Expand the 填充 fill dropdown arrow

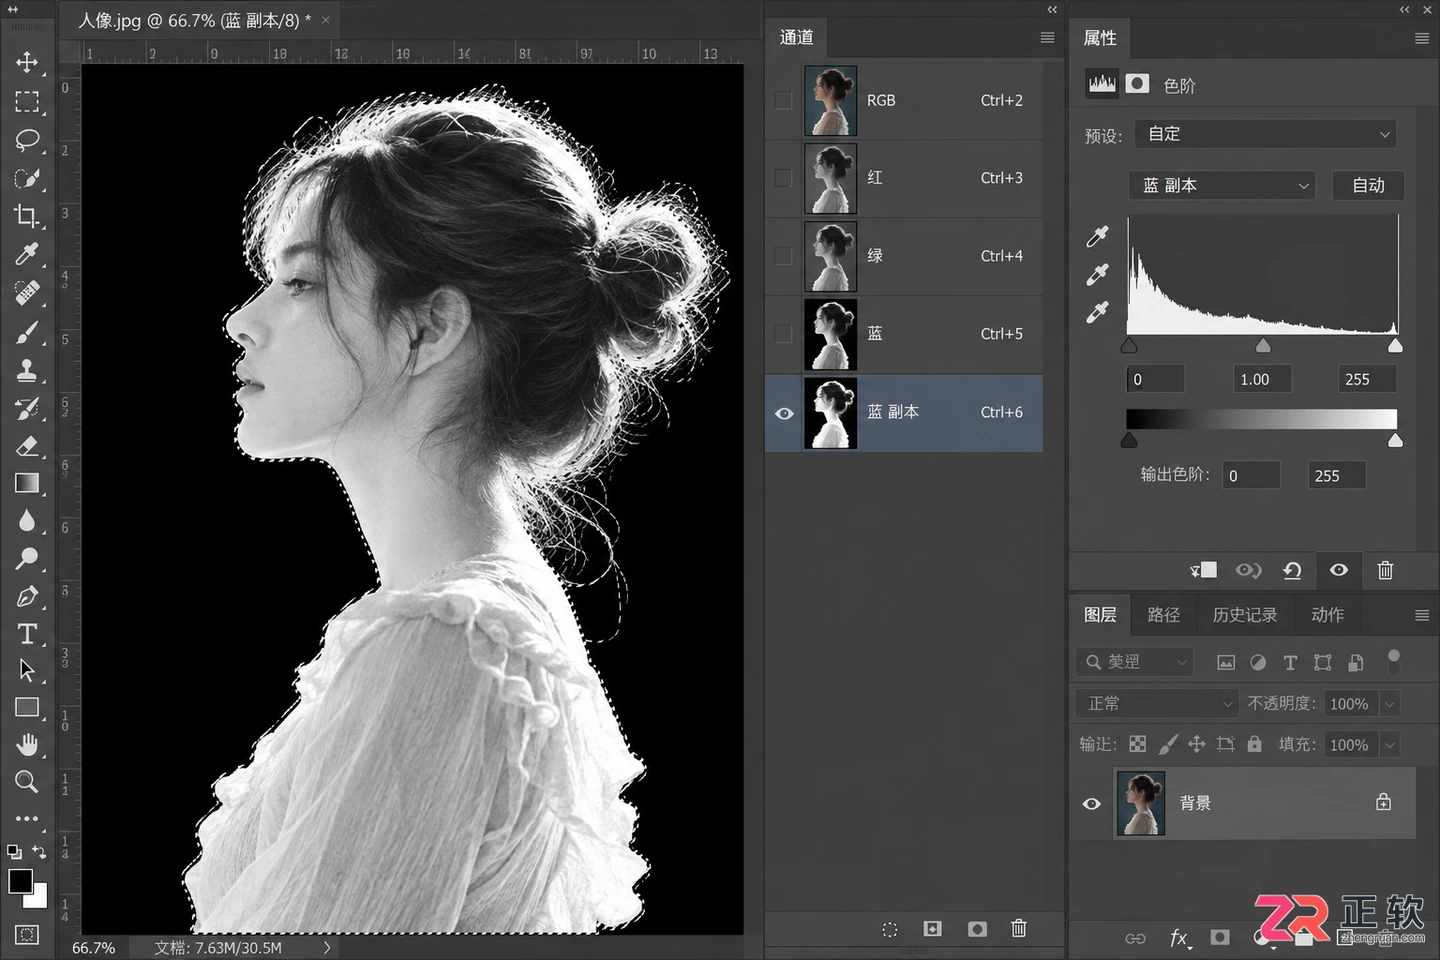coord(1389,745)
